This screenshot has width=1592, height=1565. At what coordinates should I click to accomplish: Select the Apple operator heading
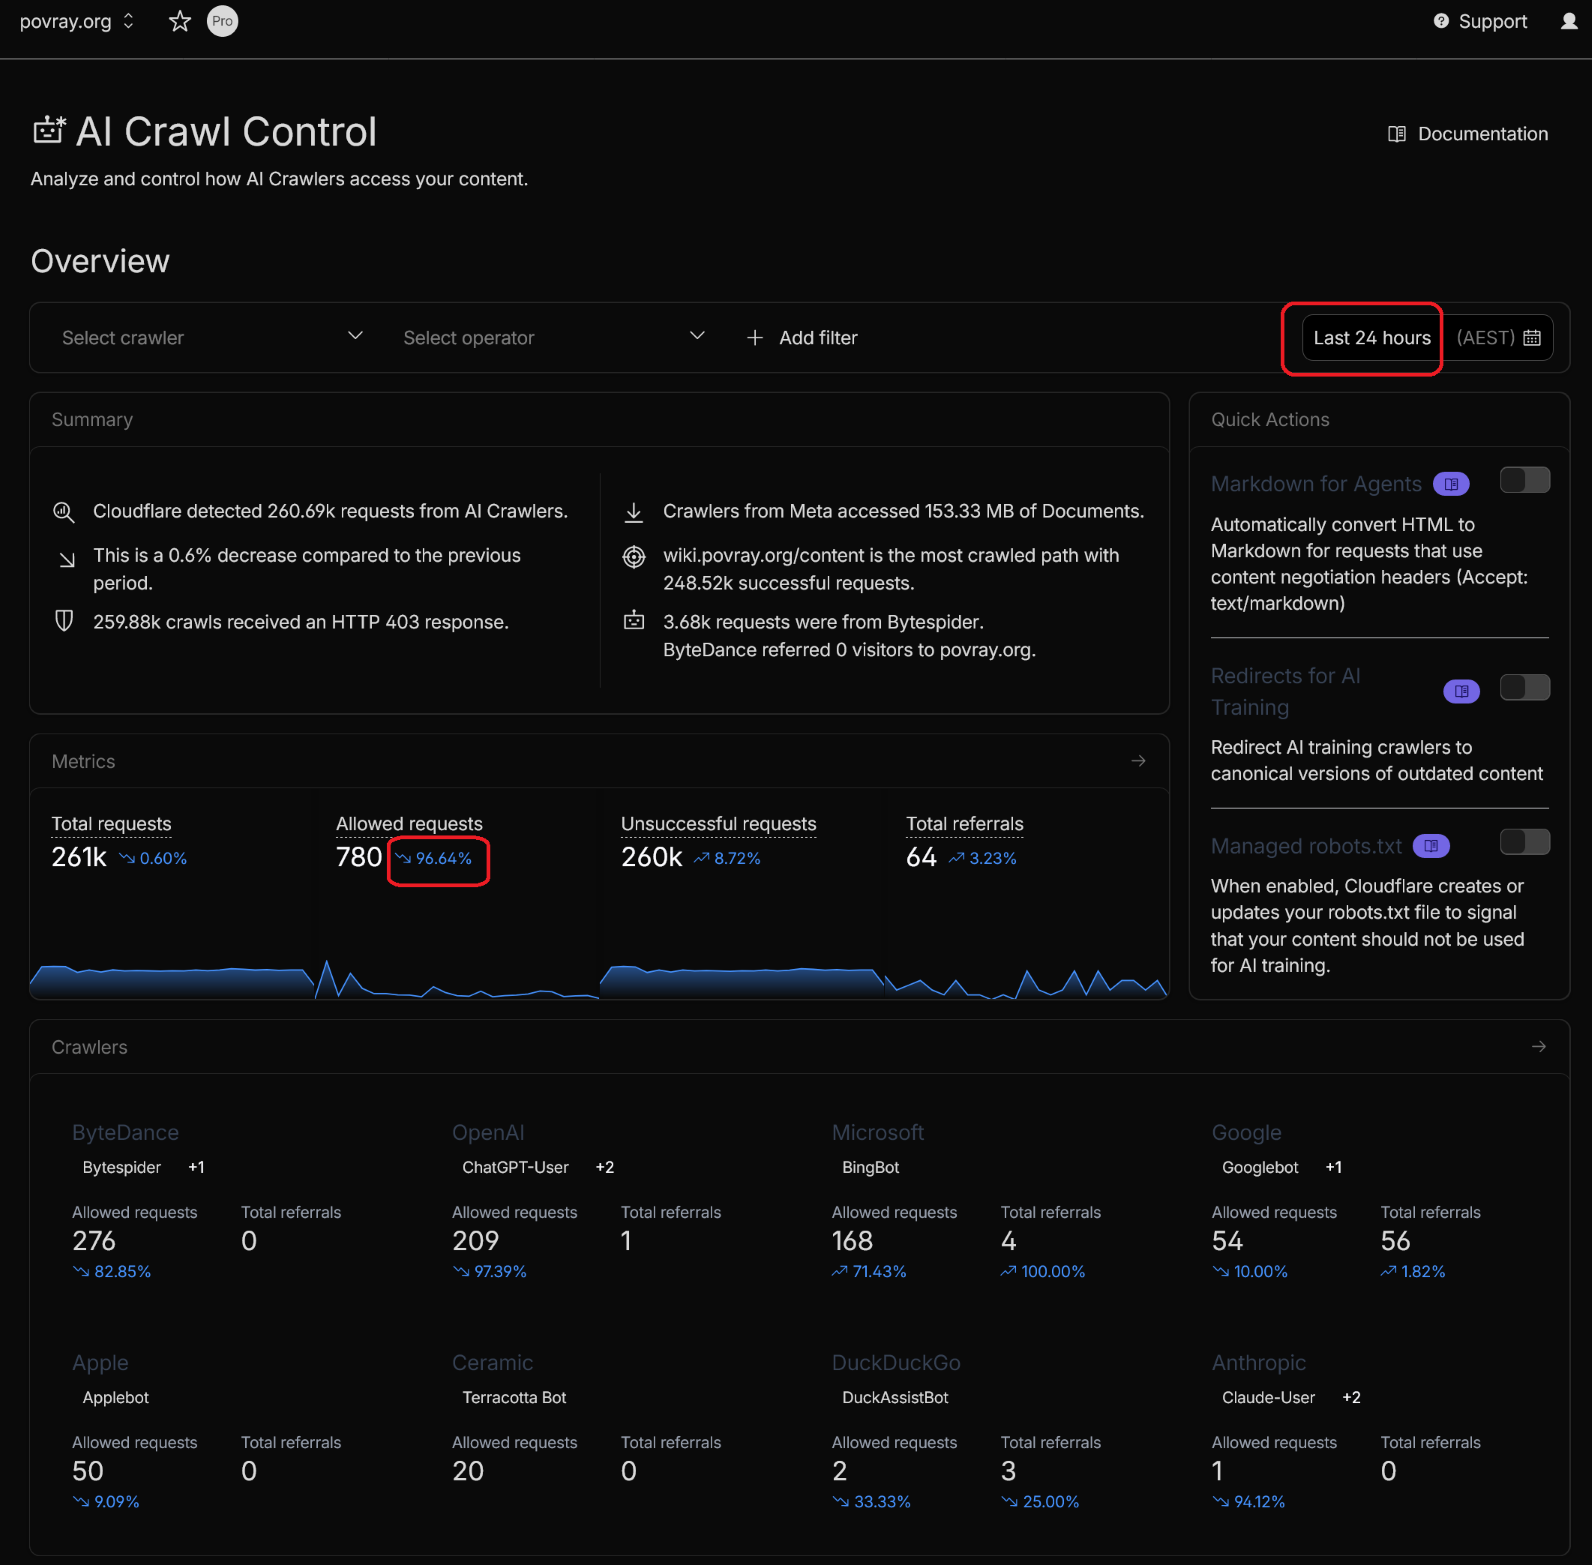pyautogui.click(x=100, y=1363)
